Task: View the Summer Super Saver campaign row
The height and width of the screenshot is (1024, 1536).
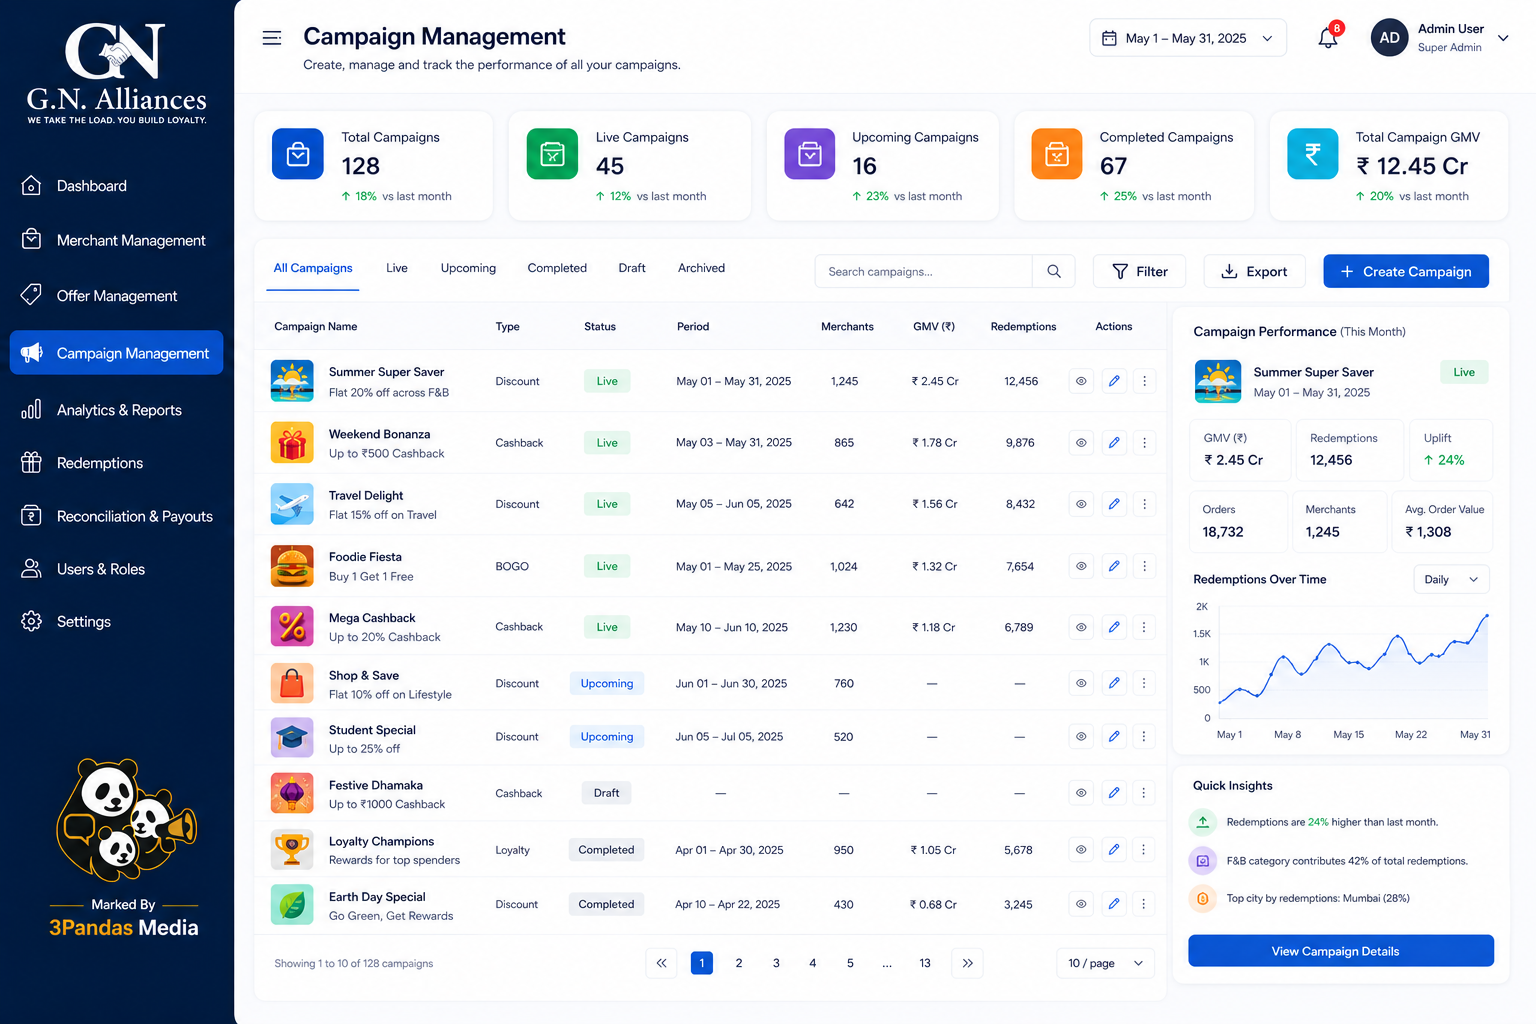Action: [1081, 381]
